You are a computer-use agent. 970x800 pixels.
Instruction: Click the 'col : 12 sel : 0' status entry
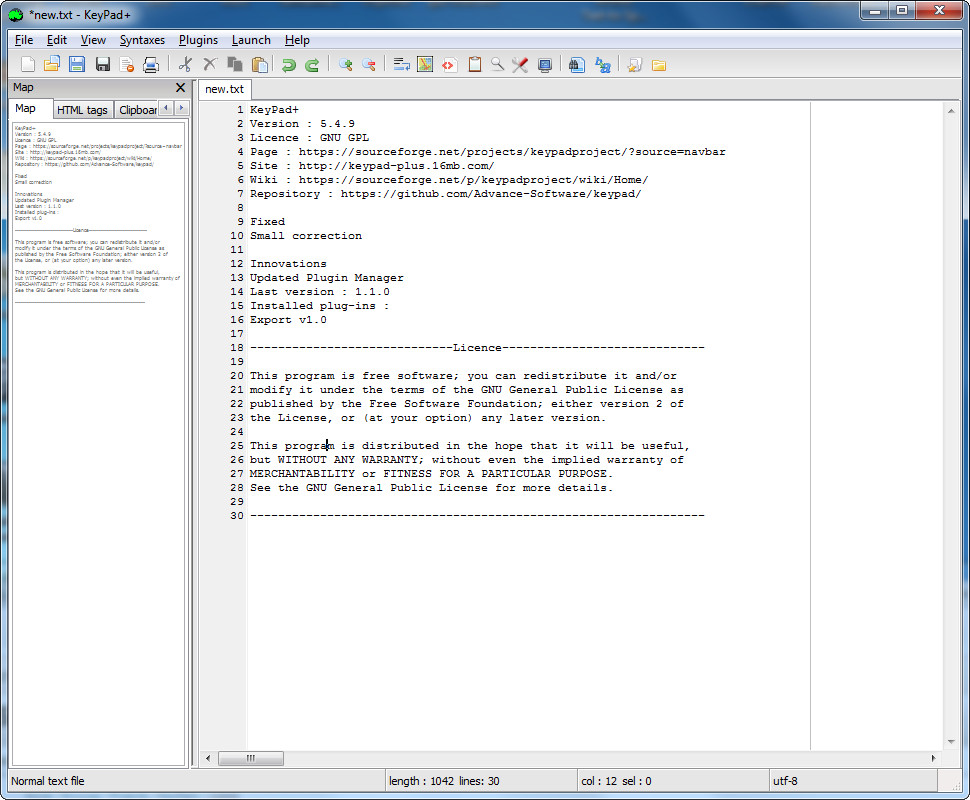(x=616, y=781)
